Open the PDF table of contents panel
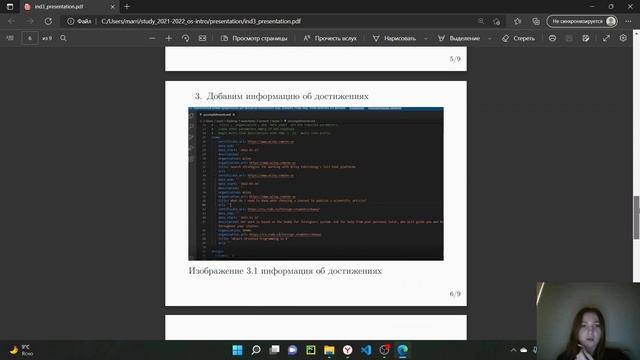This screenshot has width=640, height=360. click(10, 38)
